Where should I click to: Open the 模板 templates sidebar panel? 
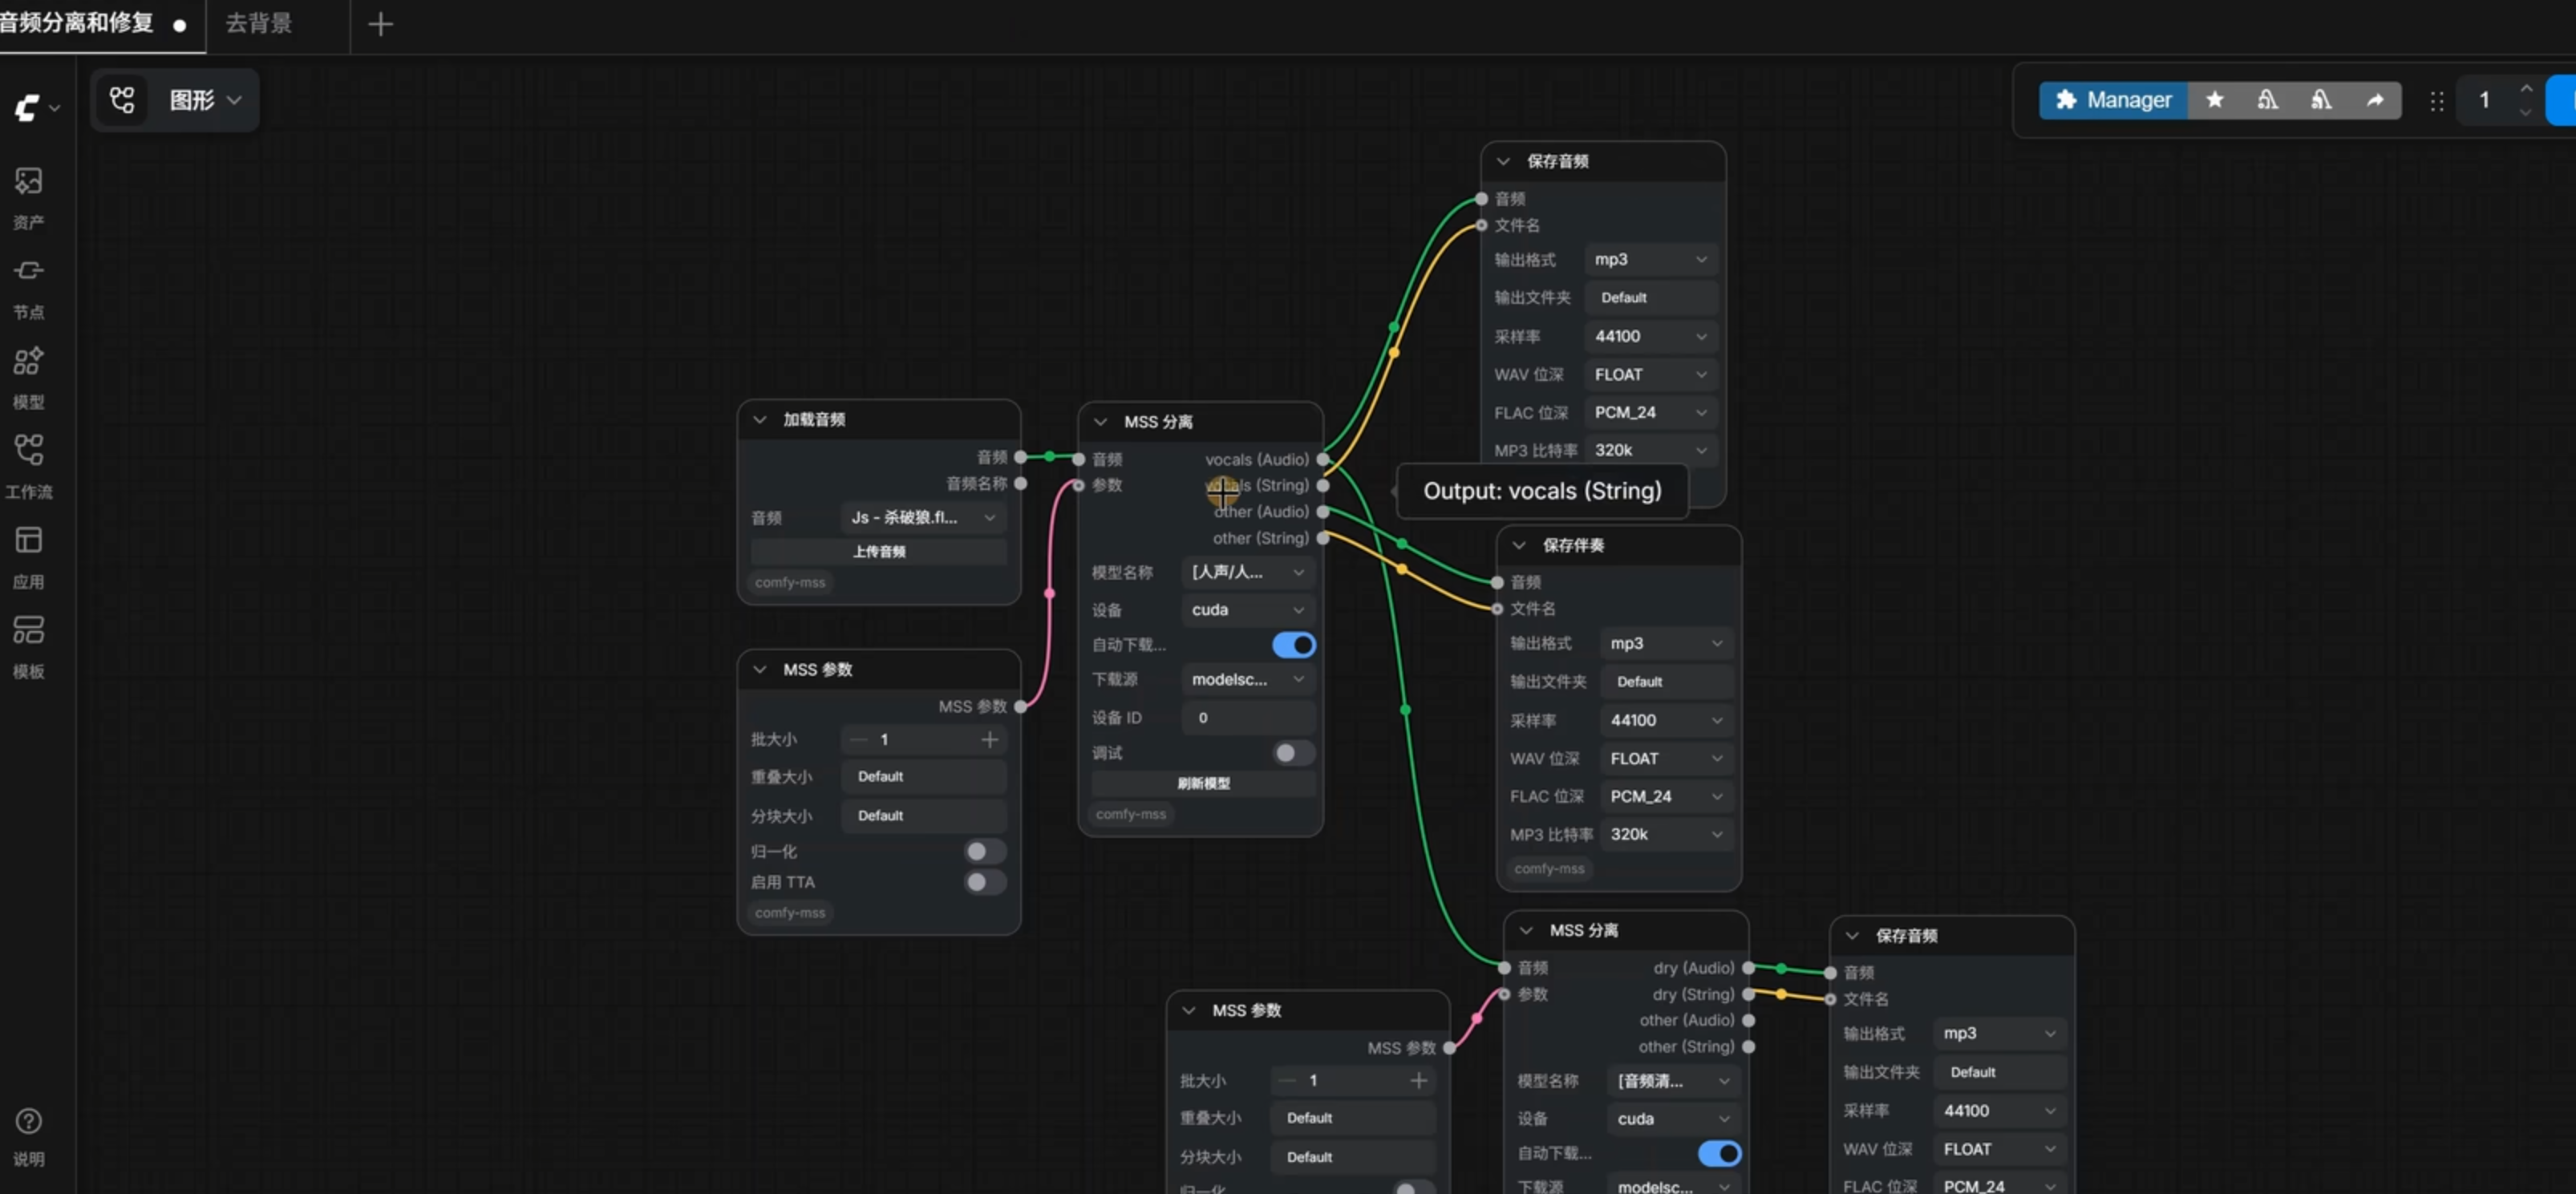[x=28, y=648]
